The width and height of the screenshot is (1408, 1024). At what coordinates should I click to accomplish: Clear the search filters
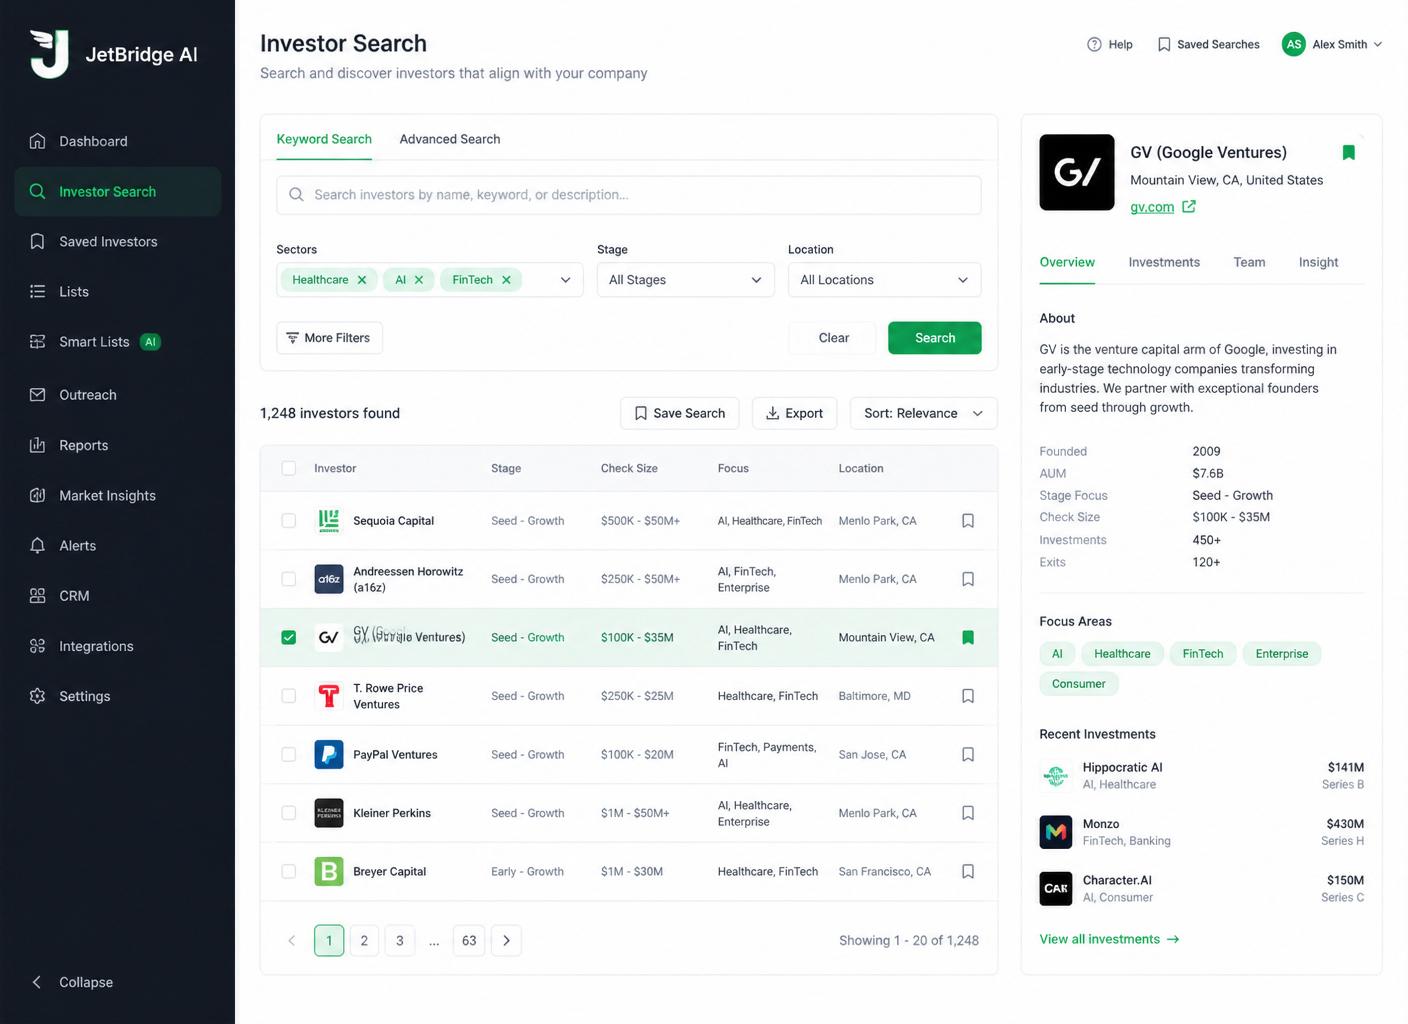[x=833, y=338]
